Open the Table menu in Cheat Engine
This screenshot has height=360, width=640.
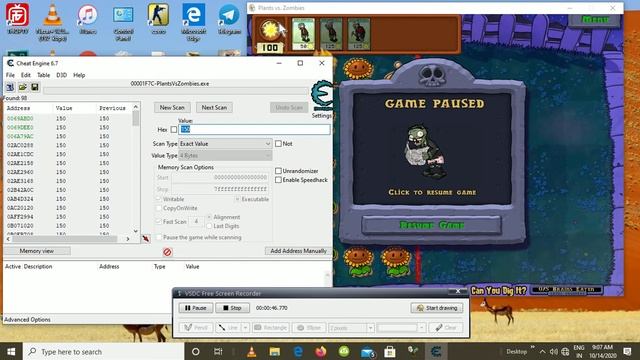click(43, 75)
